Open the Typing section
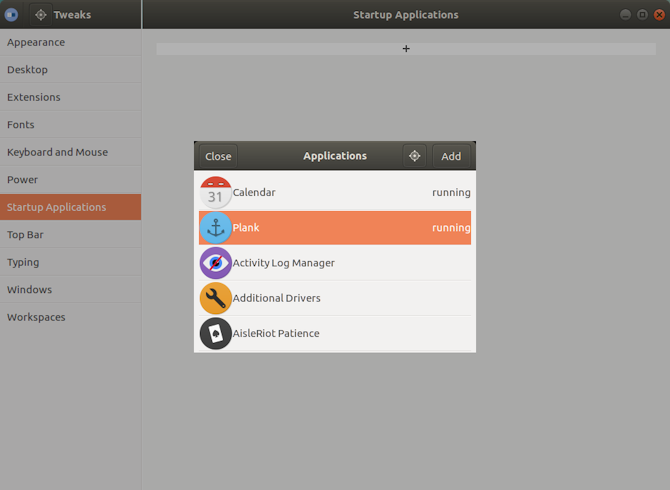The image size is (670, 490). [x=71, y=262]
